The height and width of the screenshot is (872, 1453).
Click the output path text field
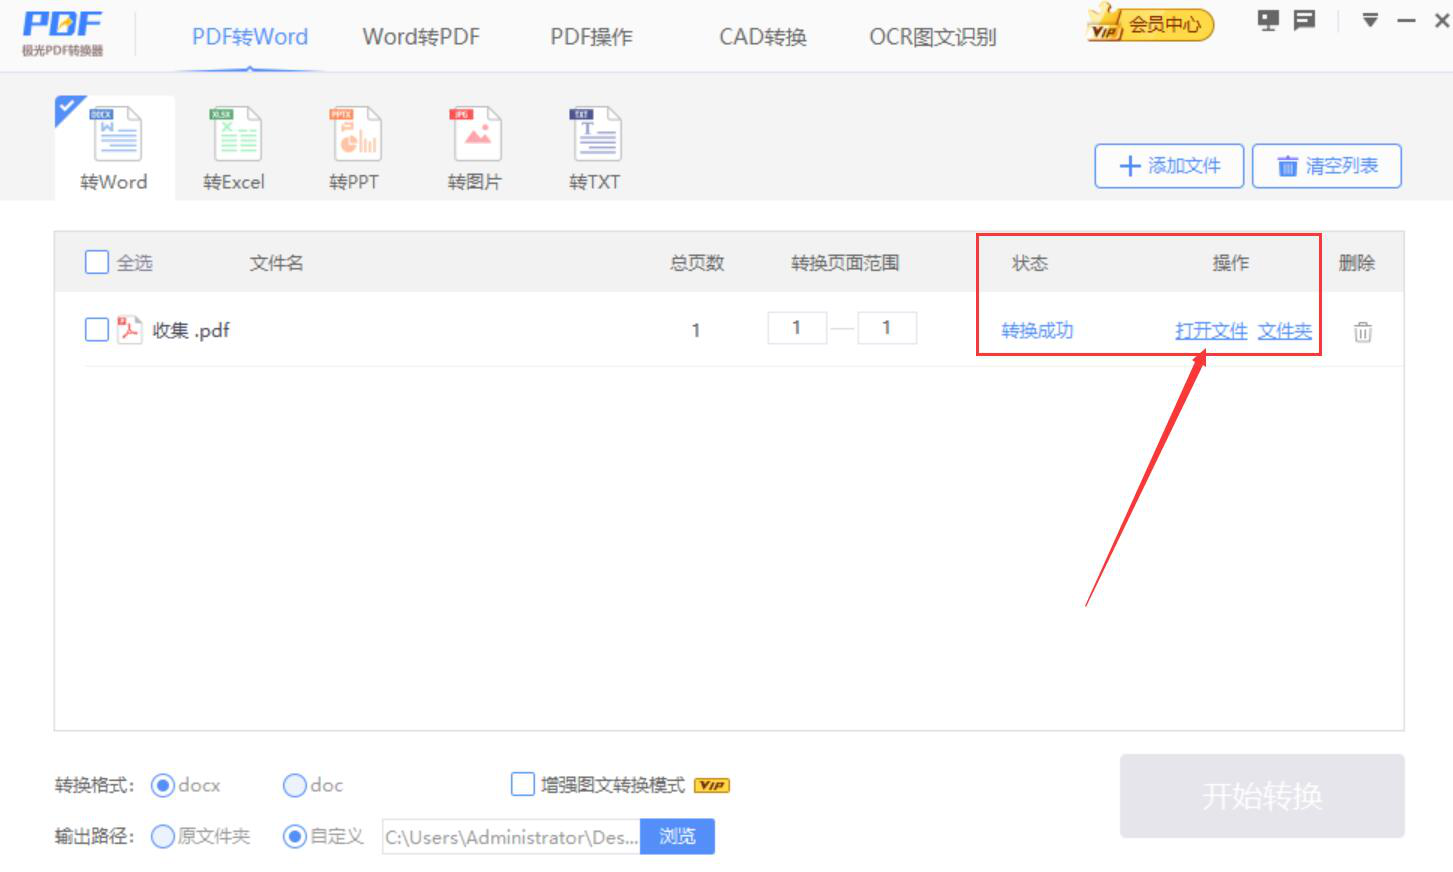(x=511, y=837)
